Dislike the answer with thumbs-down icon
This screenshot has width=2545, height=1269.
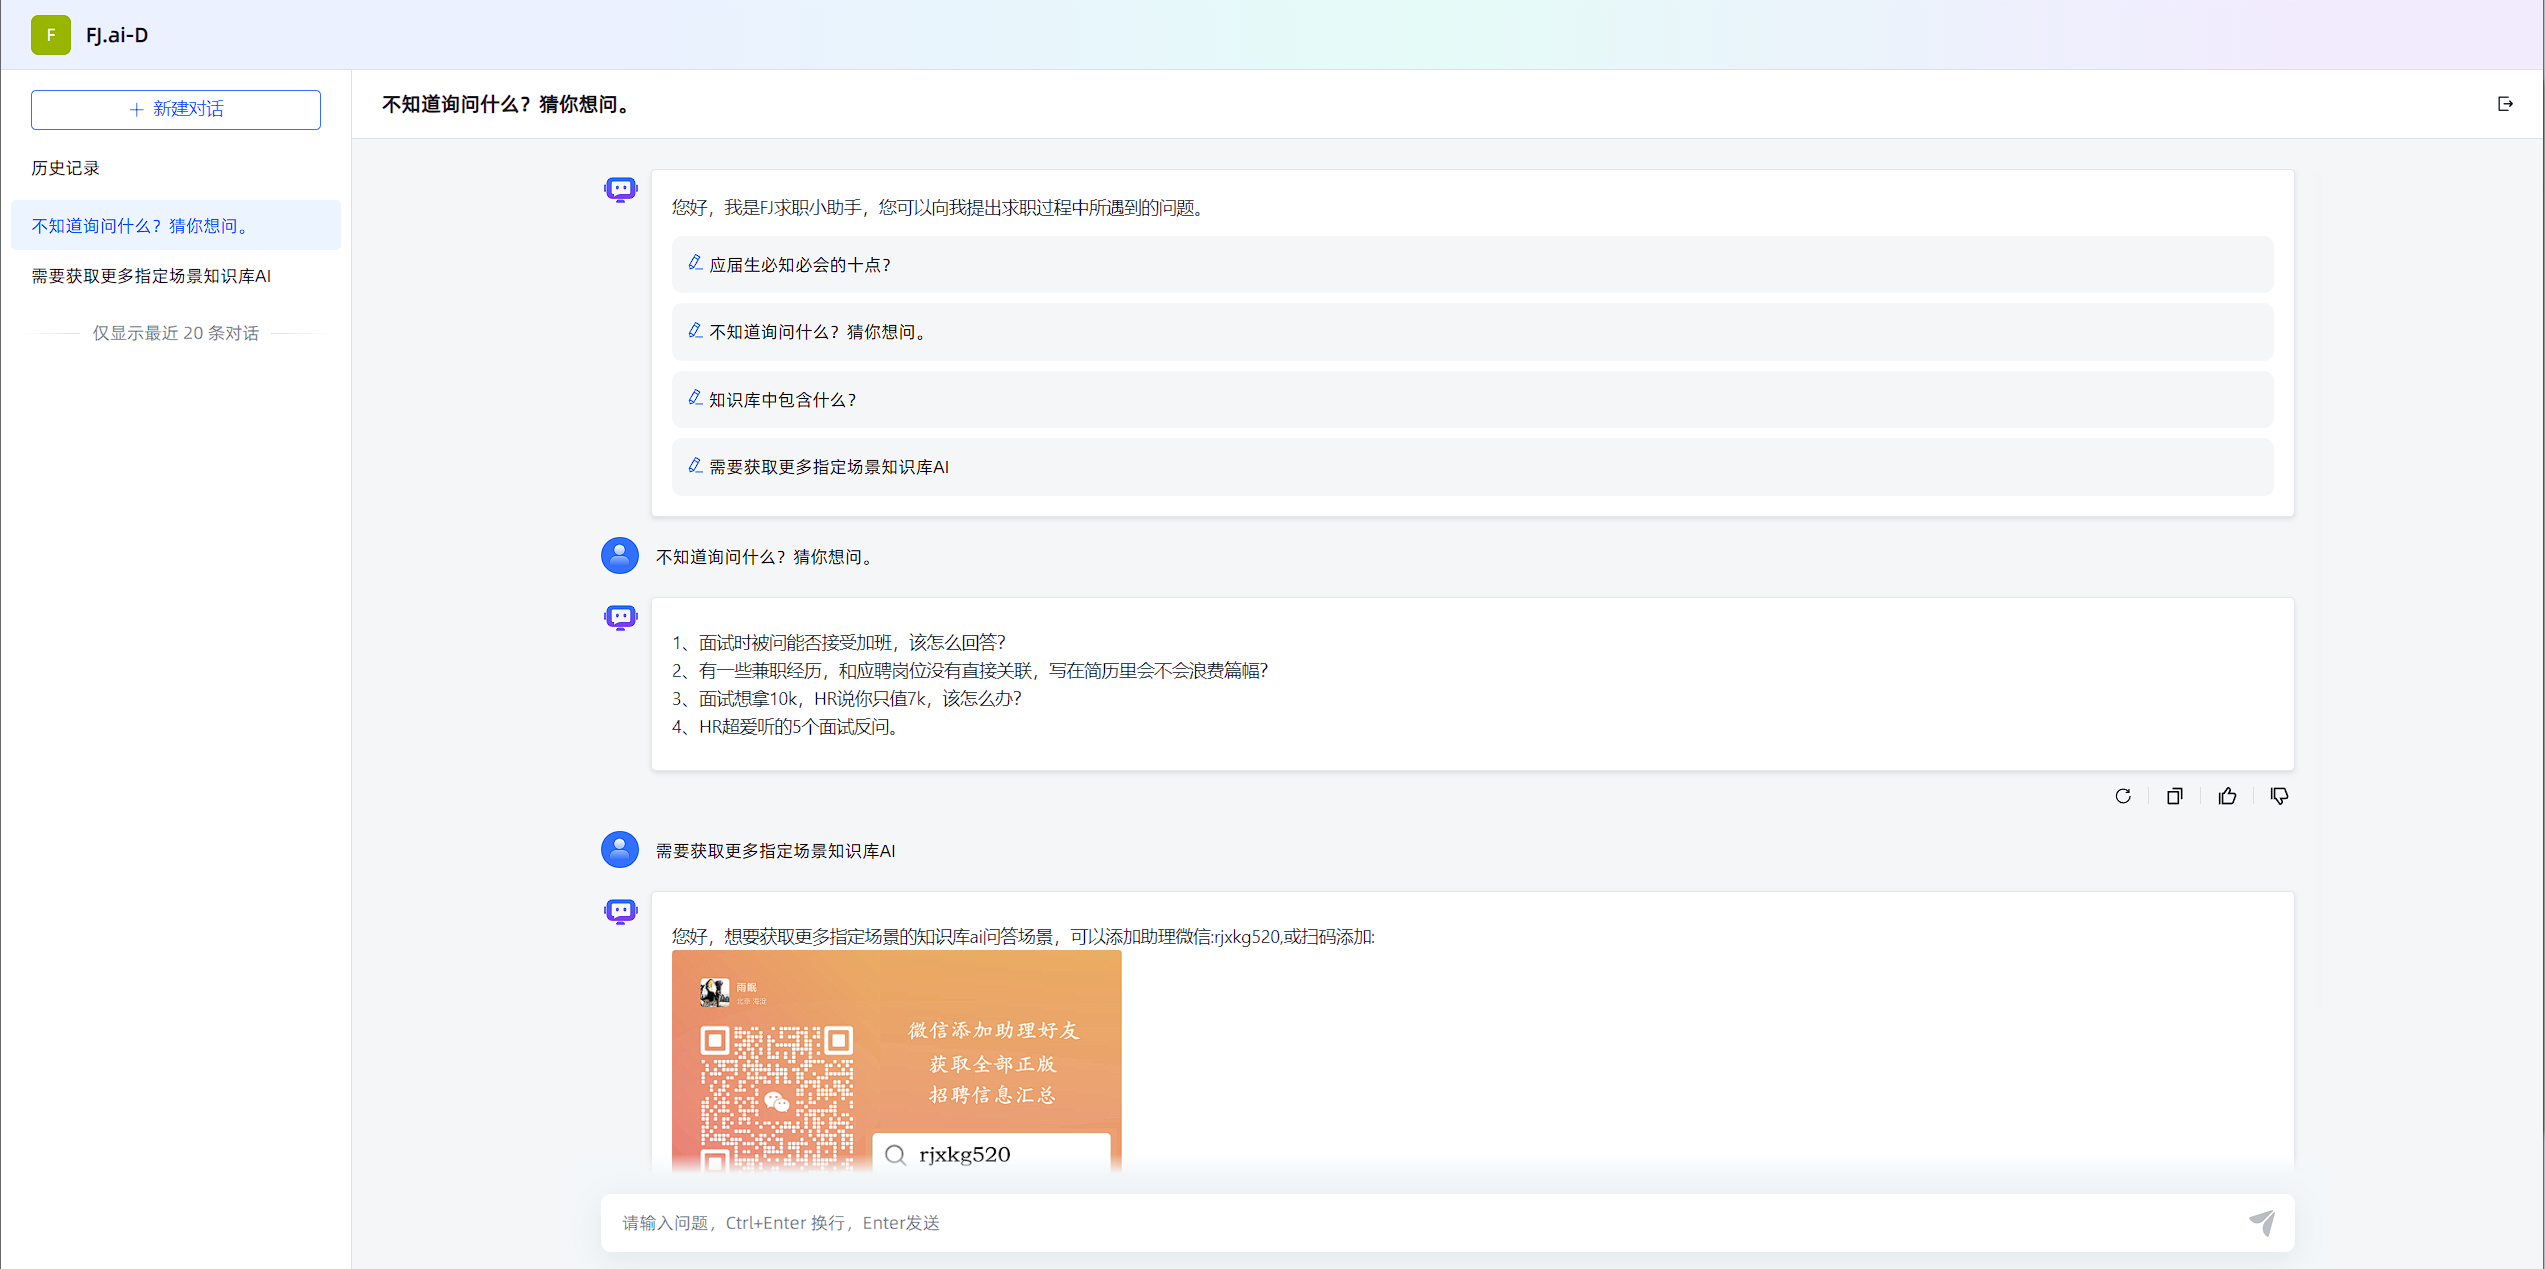click(2279, 796)
